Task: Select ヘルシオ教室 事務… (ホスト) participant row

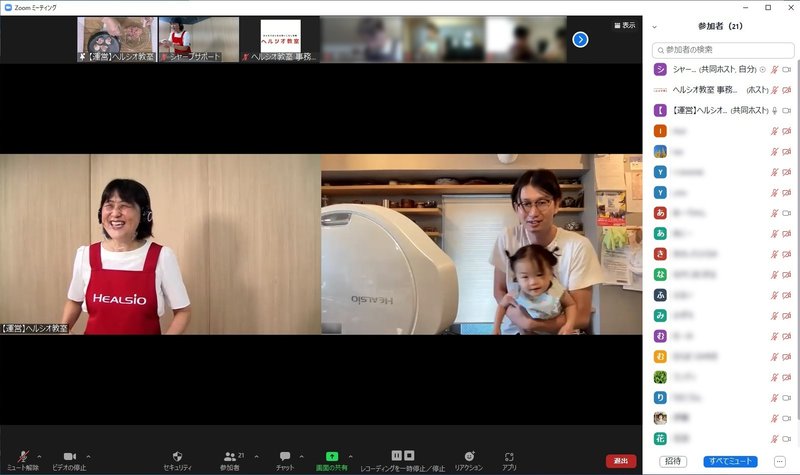Action: point(722,90)
